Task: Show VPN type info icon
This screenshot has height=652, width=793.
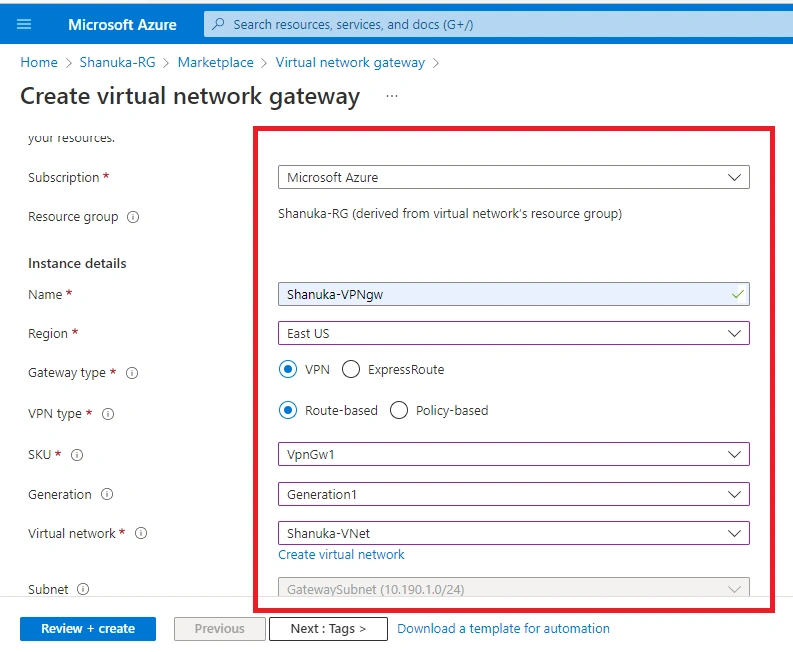Action: click(x=108, y=414)
